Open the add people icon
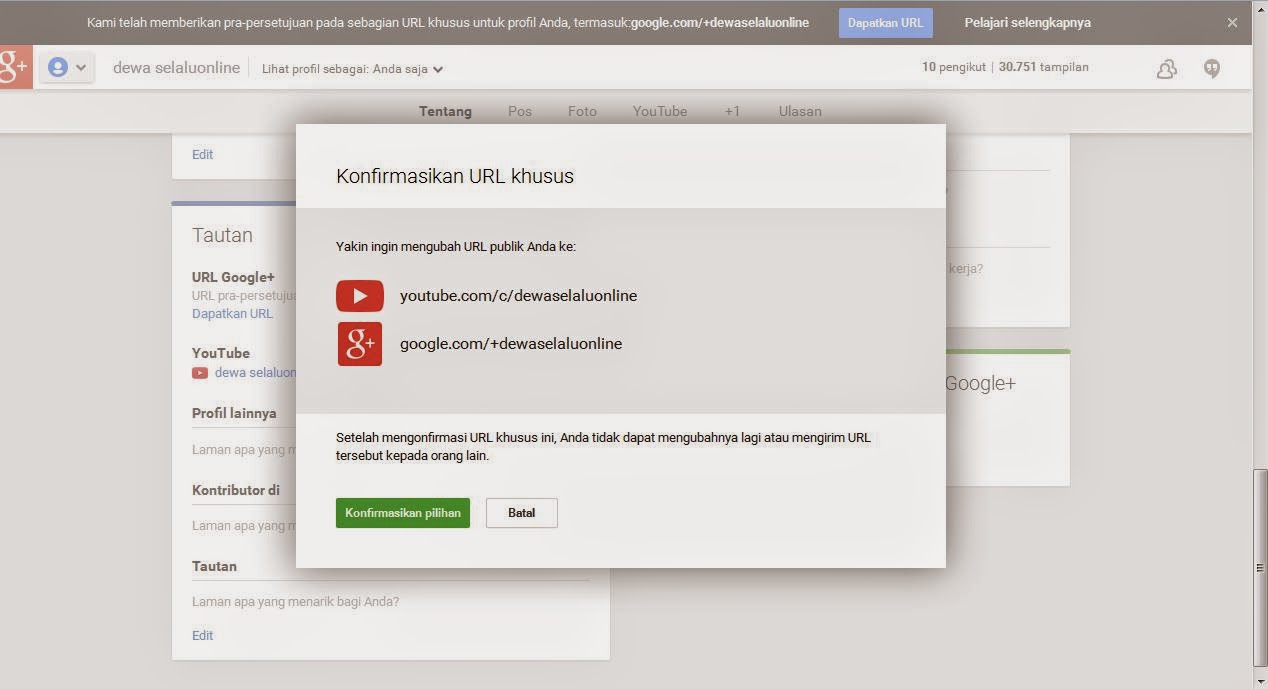 pyautogui.click(x=1166, y=69)
